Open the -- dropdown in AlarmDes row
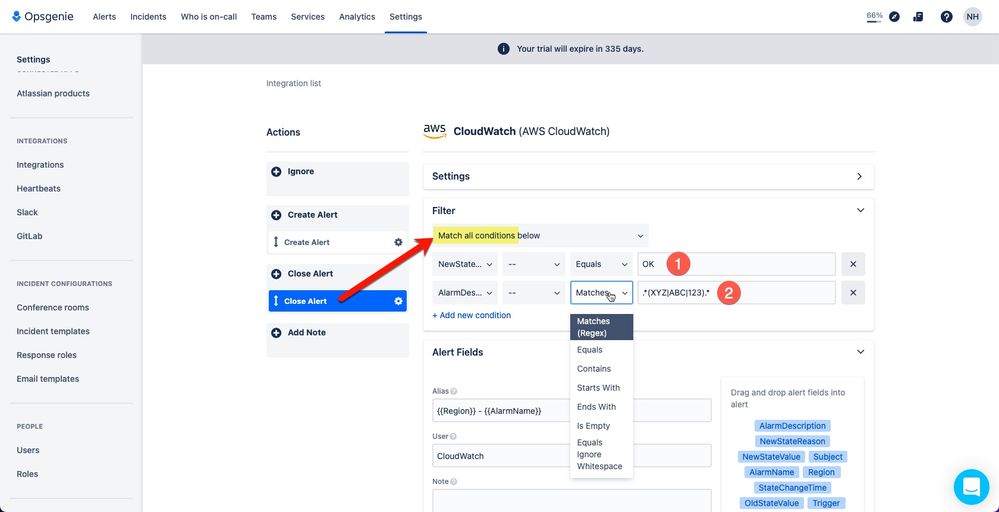Viewport: 999px width, 512px height. (x=534, y=293)
